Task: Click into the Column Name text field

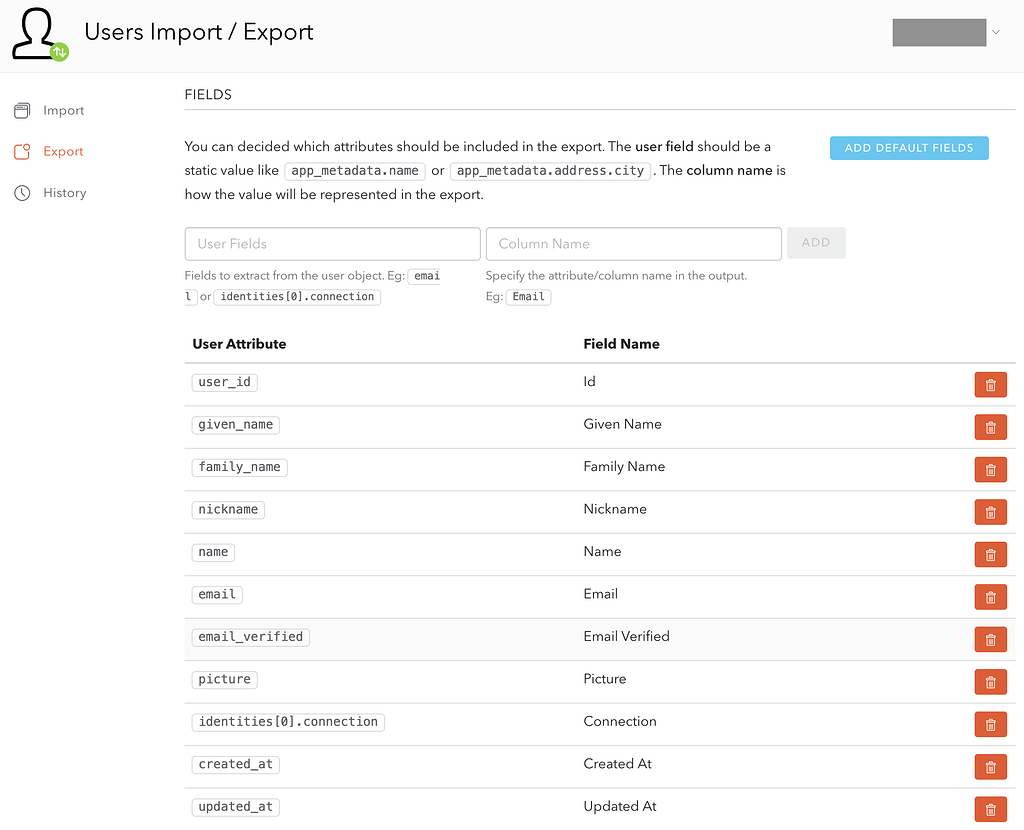Action: [633, 244]
